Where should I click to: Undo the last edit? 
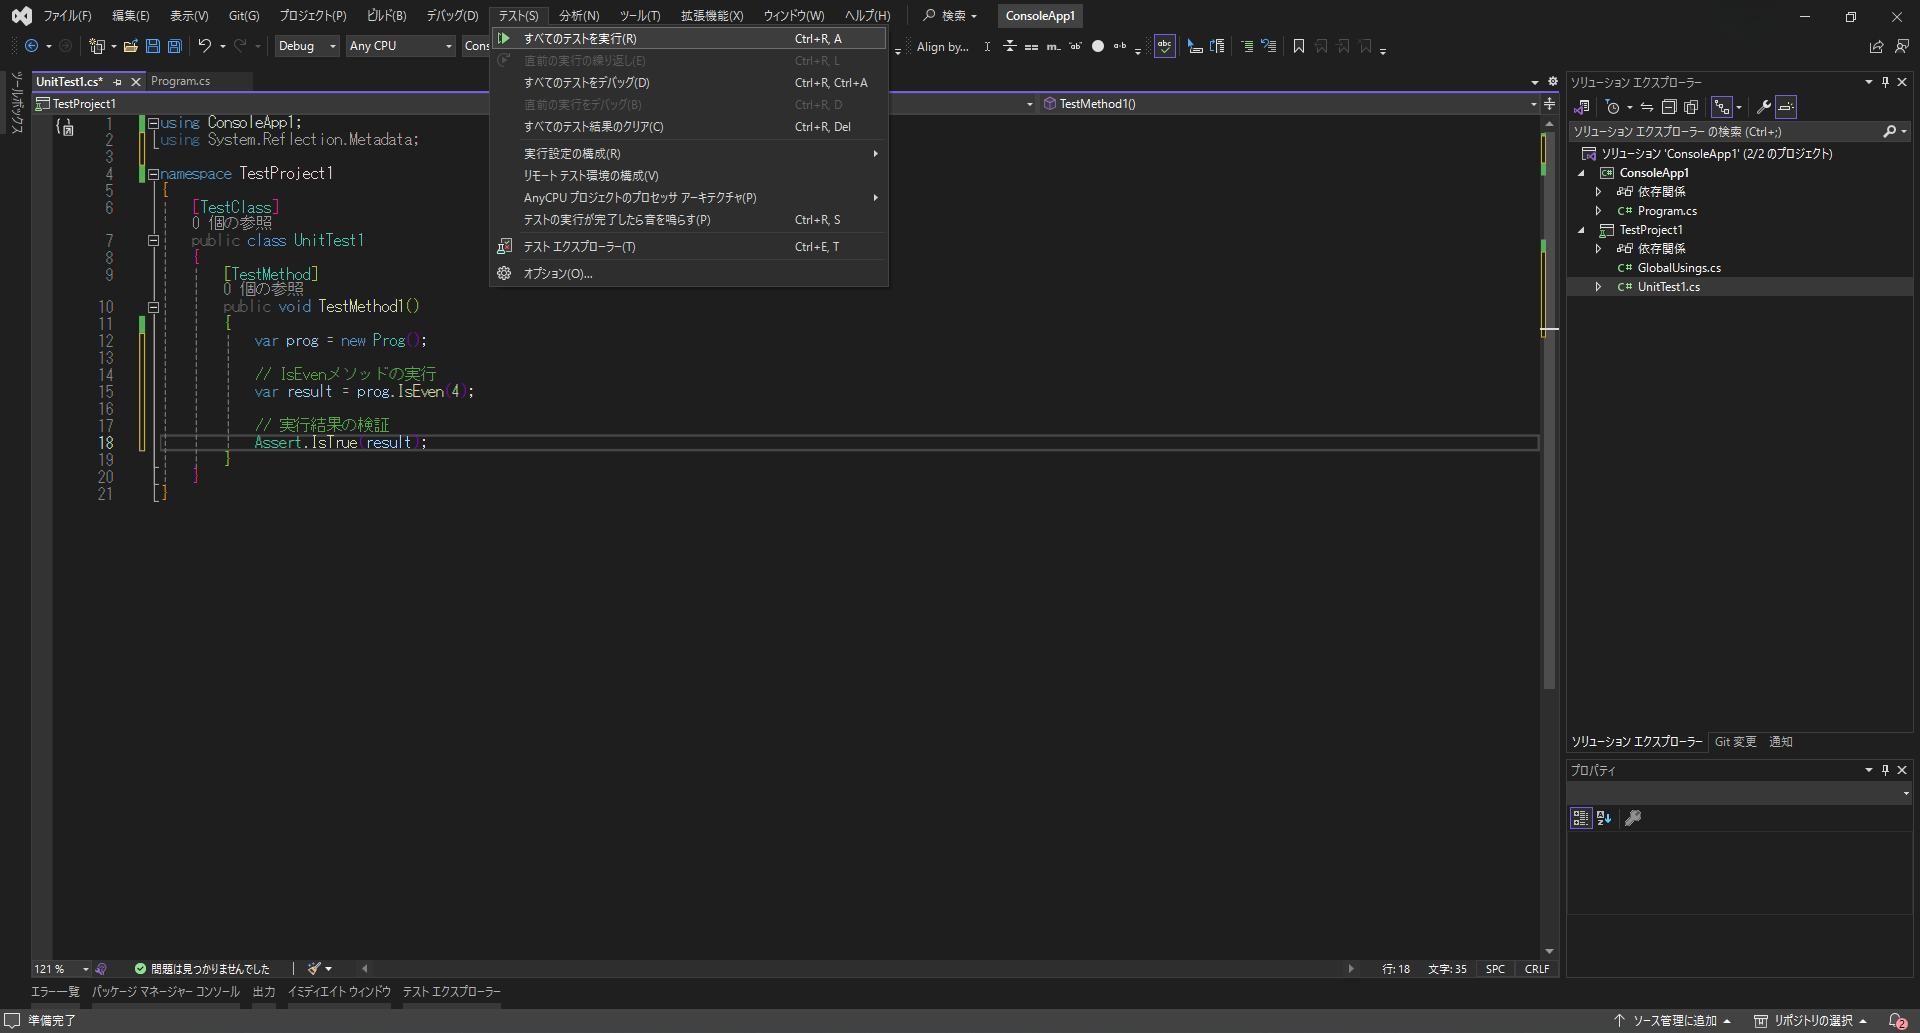tap(204, 46)
